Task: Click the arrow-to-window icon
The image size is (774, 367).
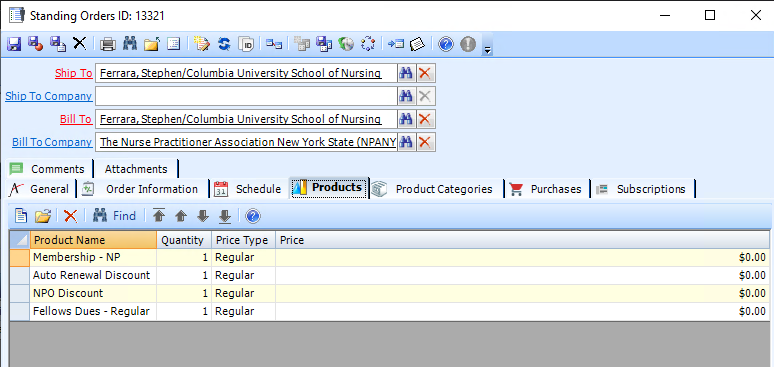Action: click(x=396, y=44)
